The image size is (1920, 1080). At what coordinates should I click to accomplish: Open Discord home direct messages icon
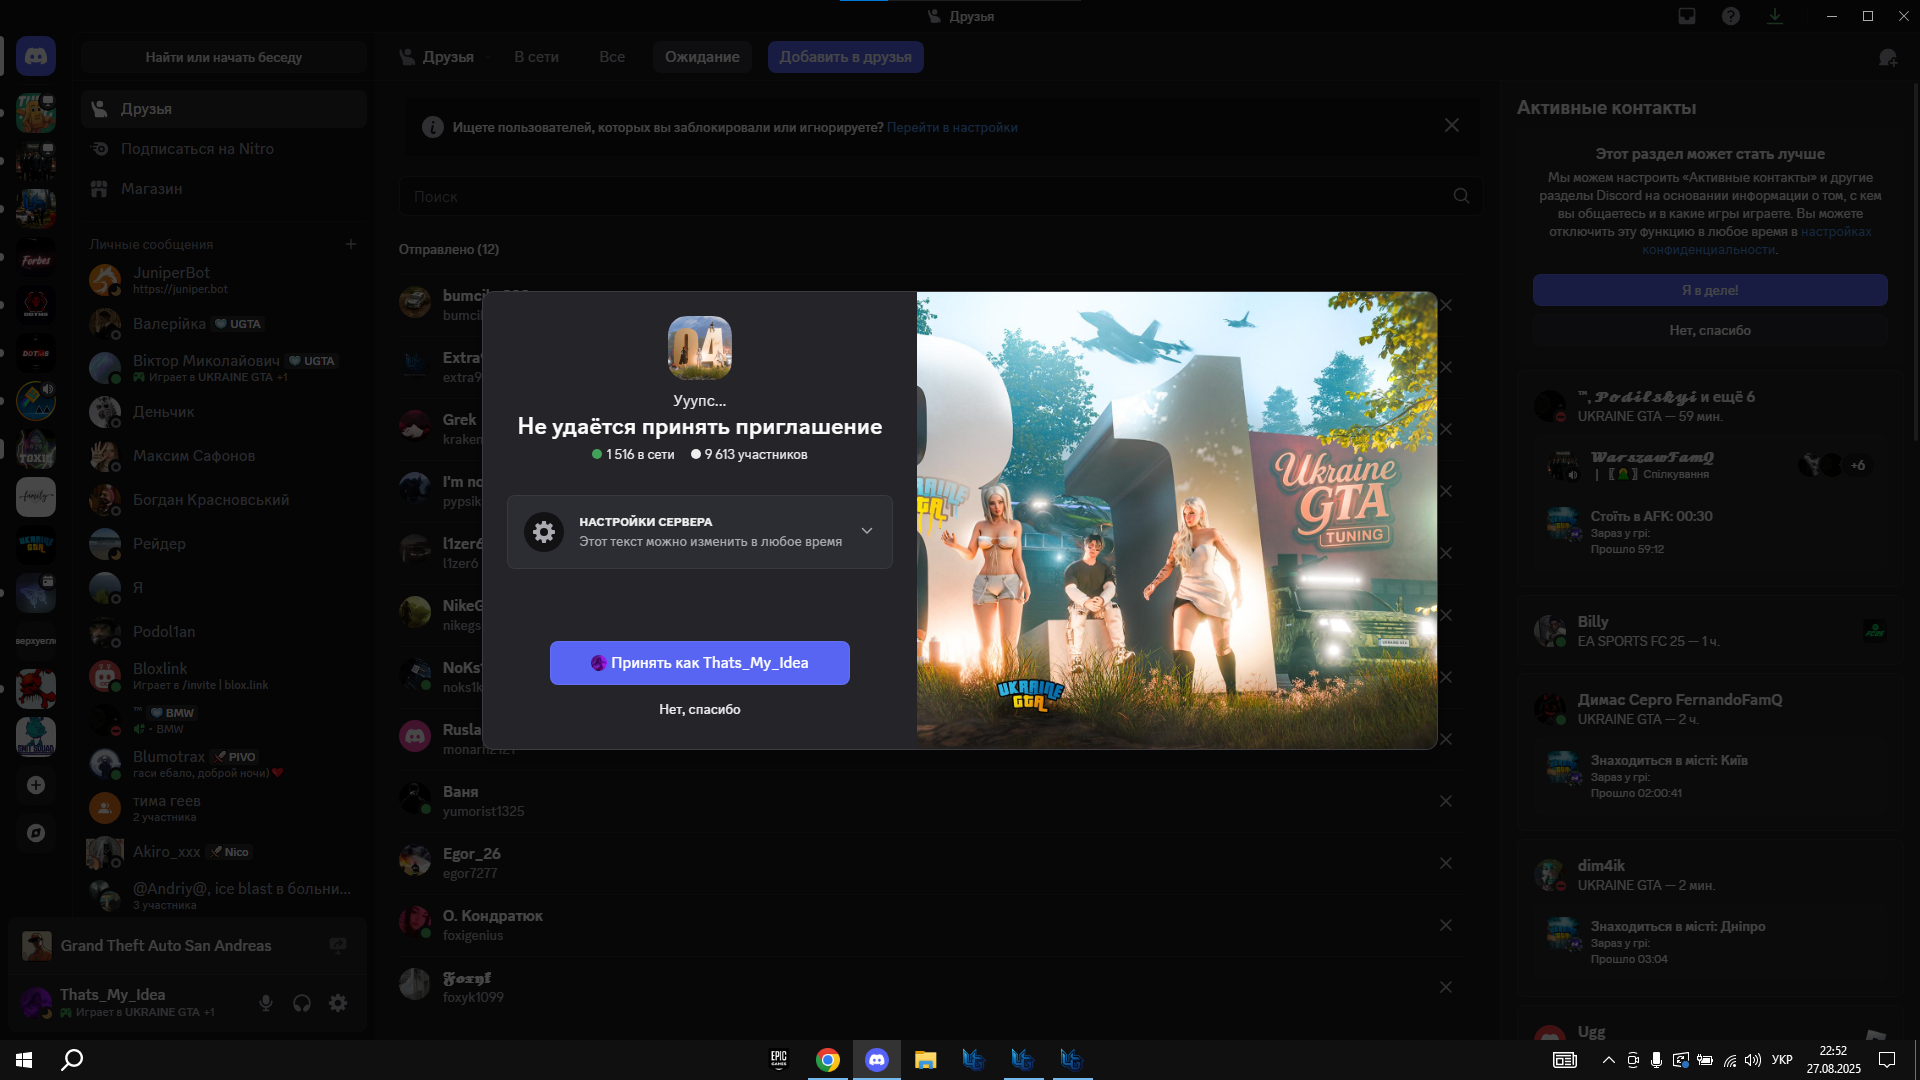36,57
